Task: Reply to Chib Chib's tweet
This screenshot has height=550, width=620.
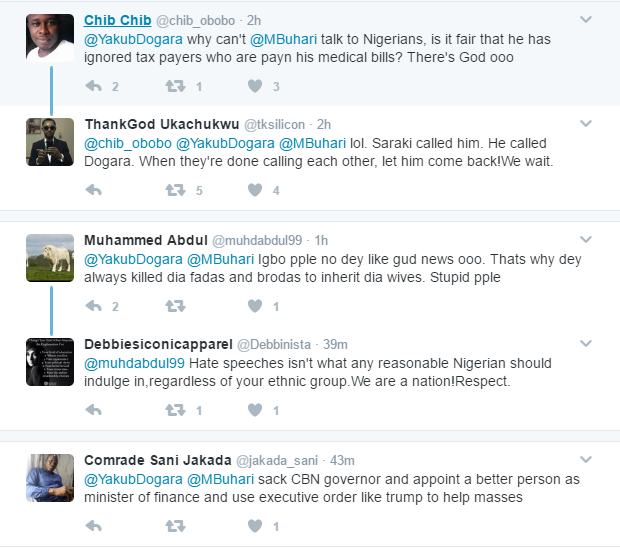Action: pyautogui.click(x=95, y=87)
